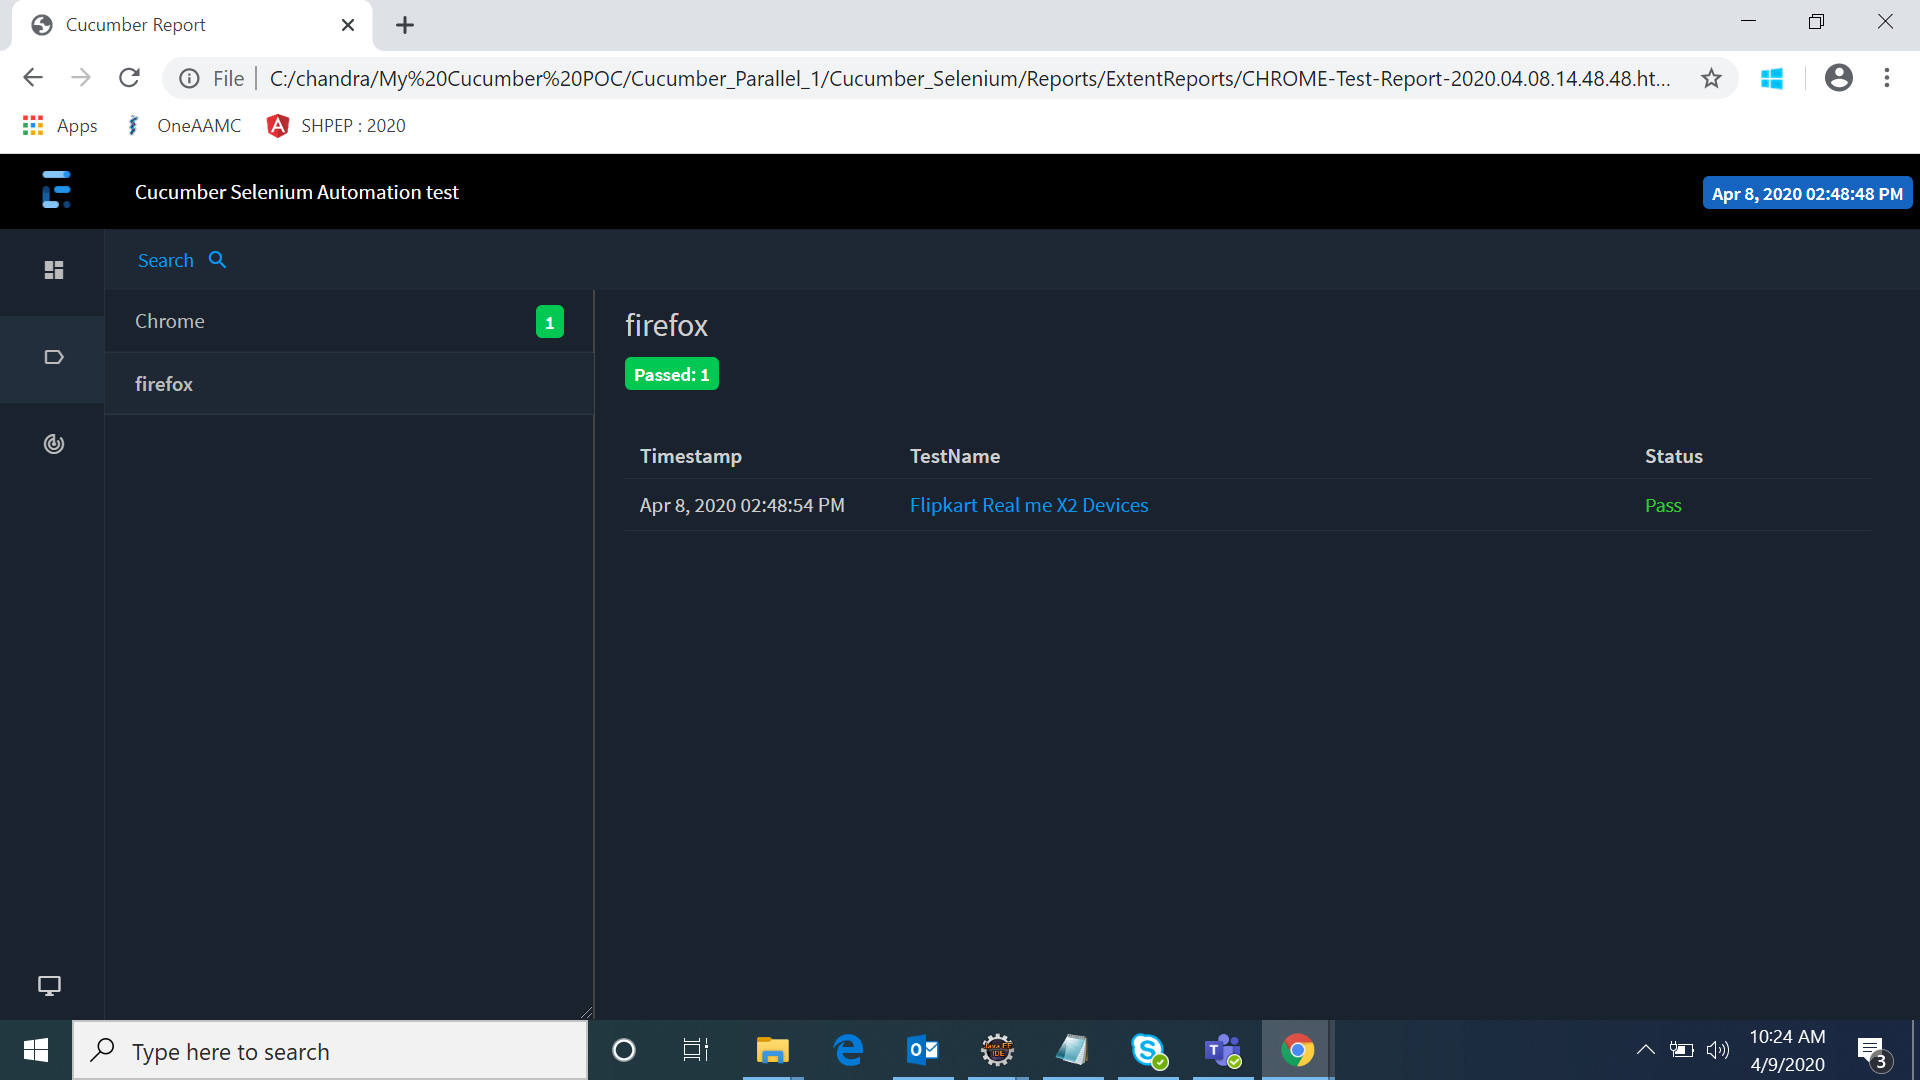The height and width of the screenshot is (1080, 1920).
Task: Click the search magnifier icon
Action: [217, 259]
